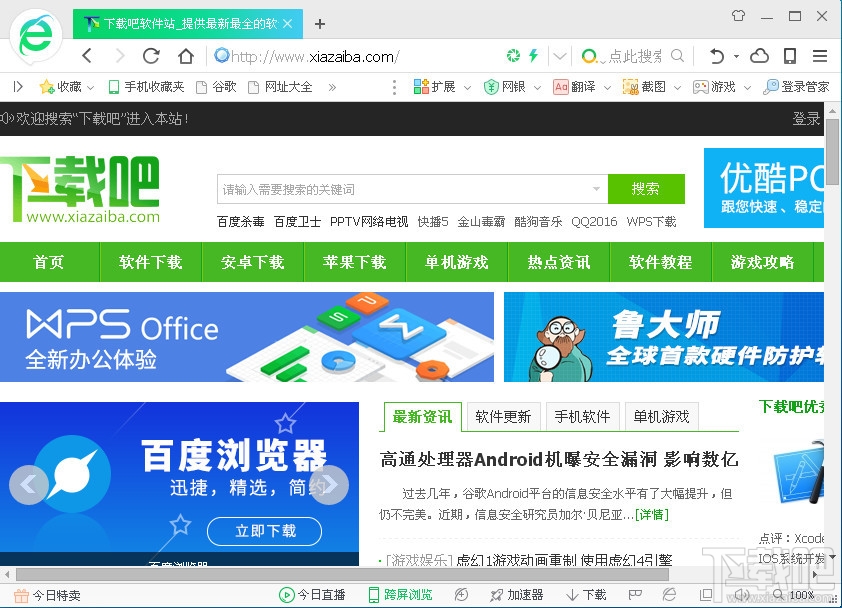This screenshot has height=608, width=842.
Task: Open the 扩展 extensions button
Action: pos(434,86)
